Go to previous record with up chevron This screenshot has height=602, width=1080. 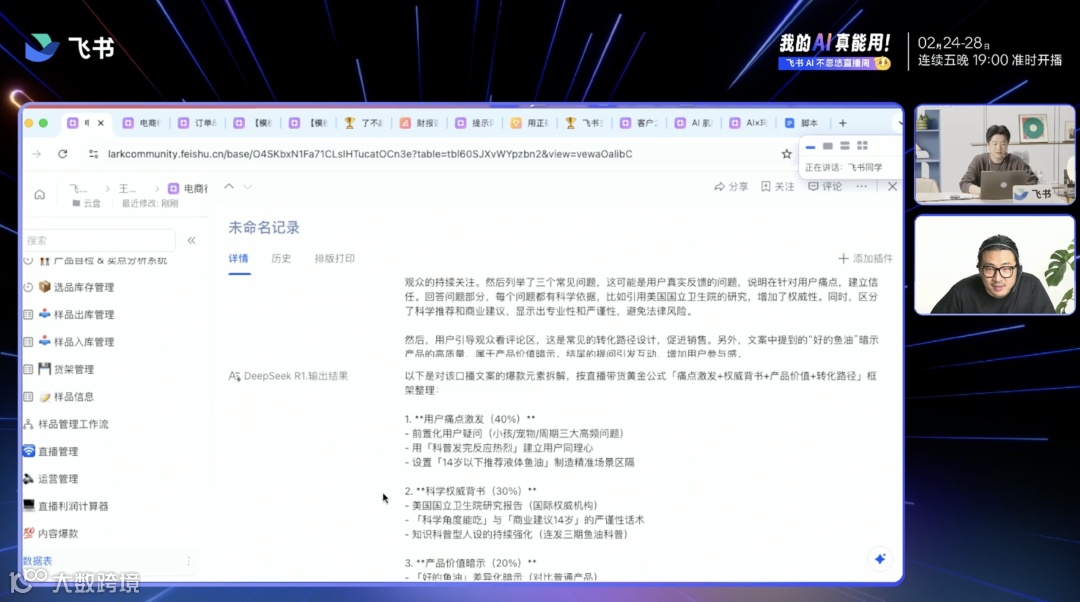[x=229, y=187]
